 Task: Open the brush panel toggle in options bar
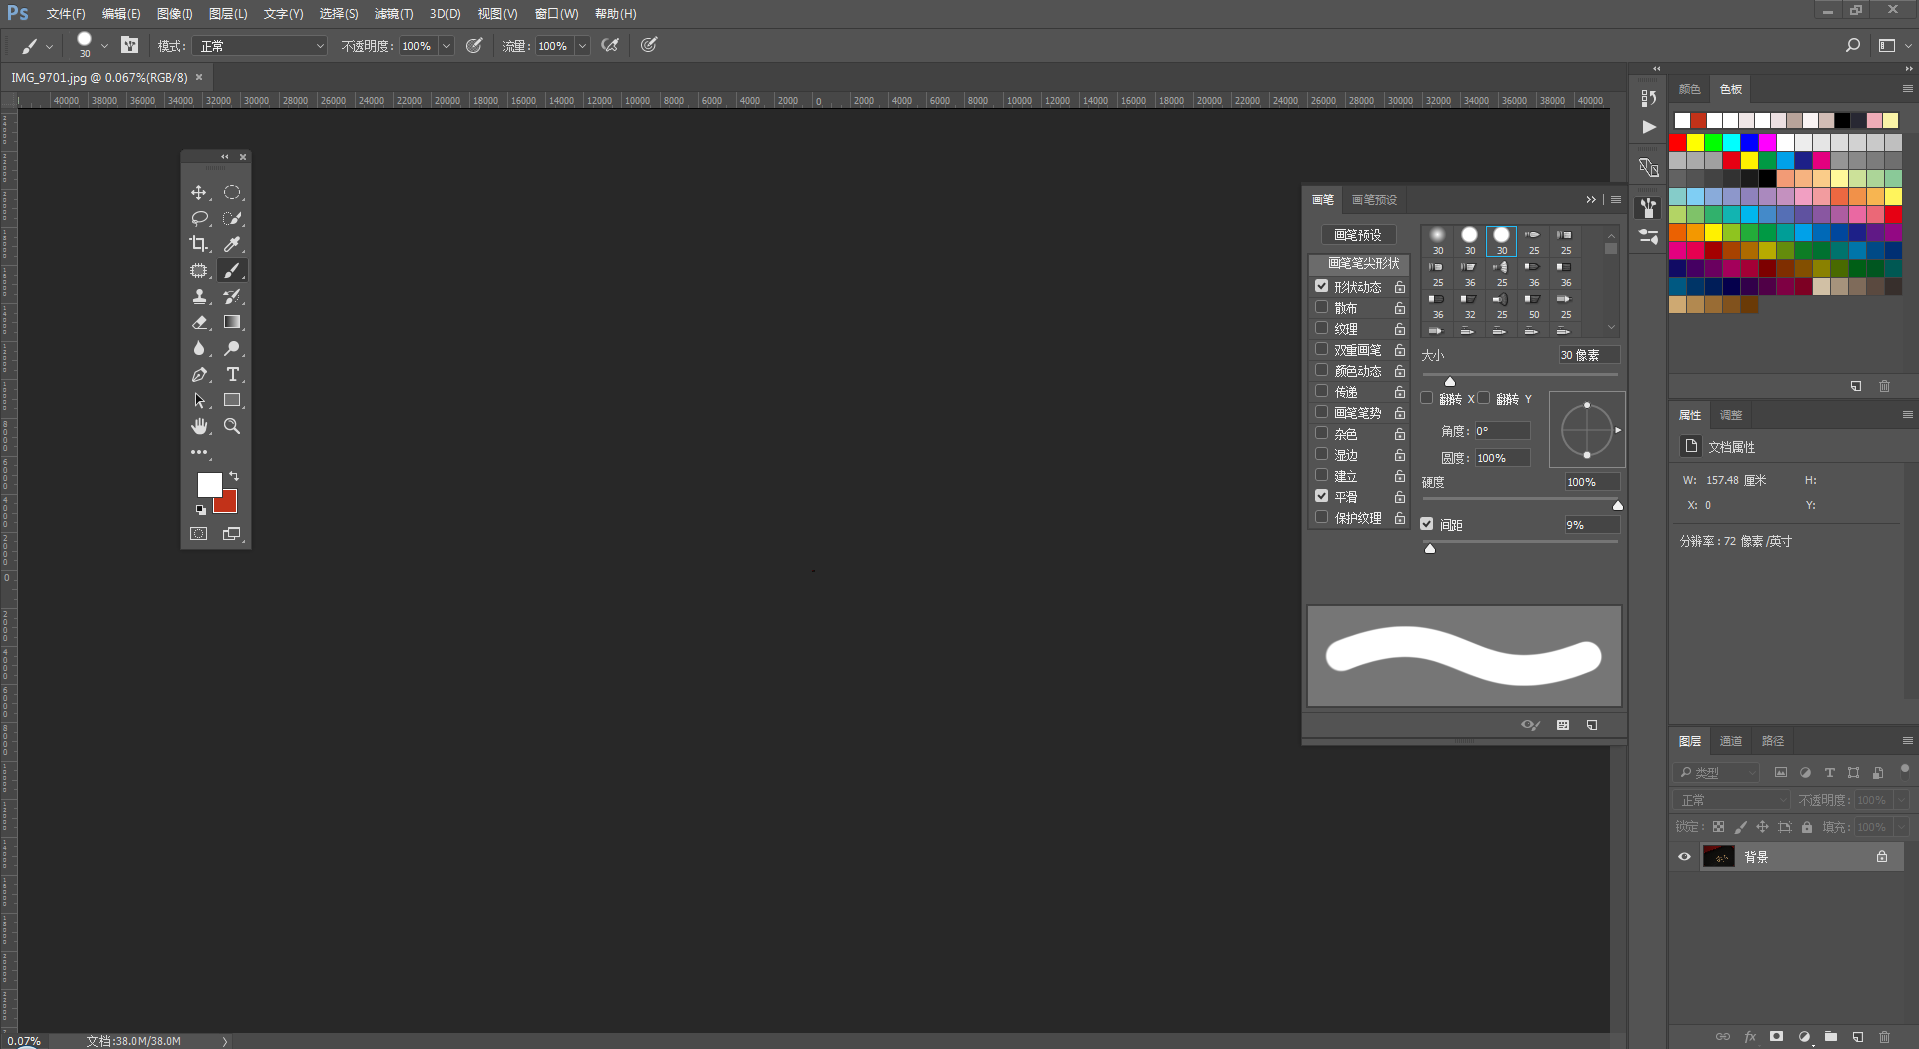[129, 45]
